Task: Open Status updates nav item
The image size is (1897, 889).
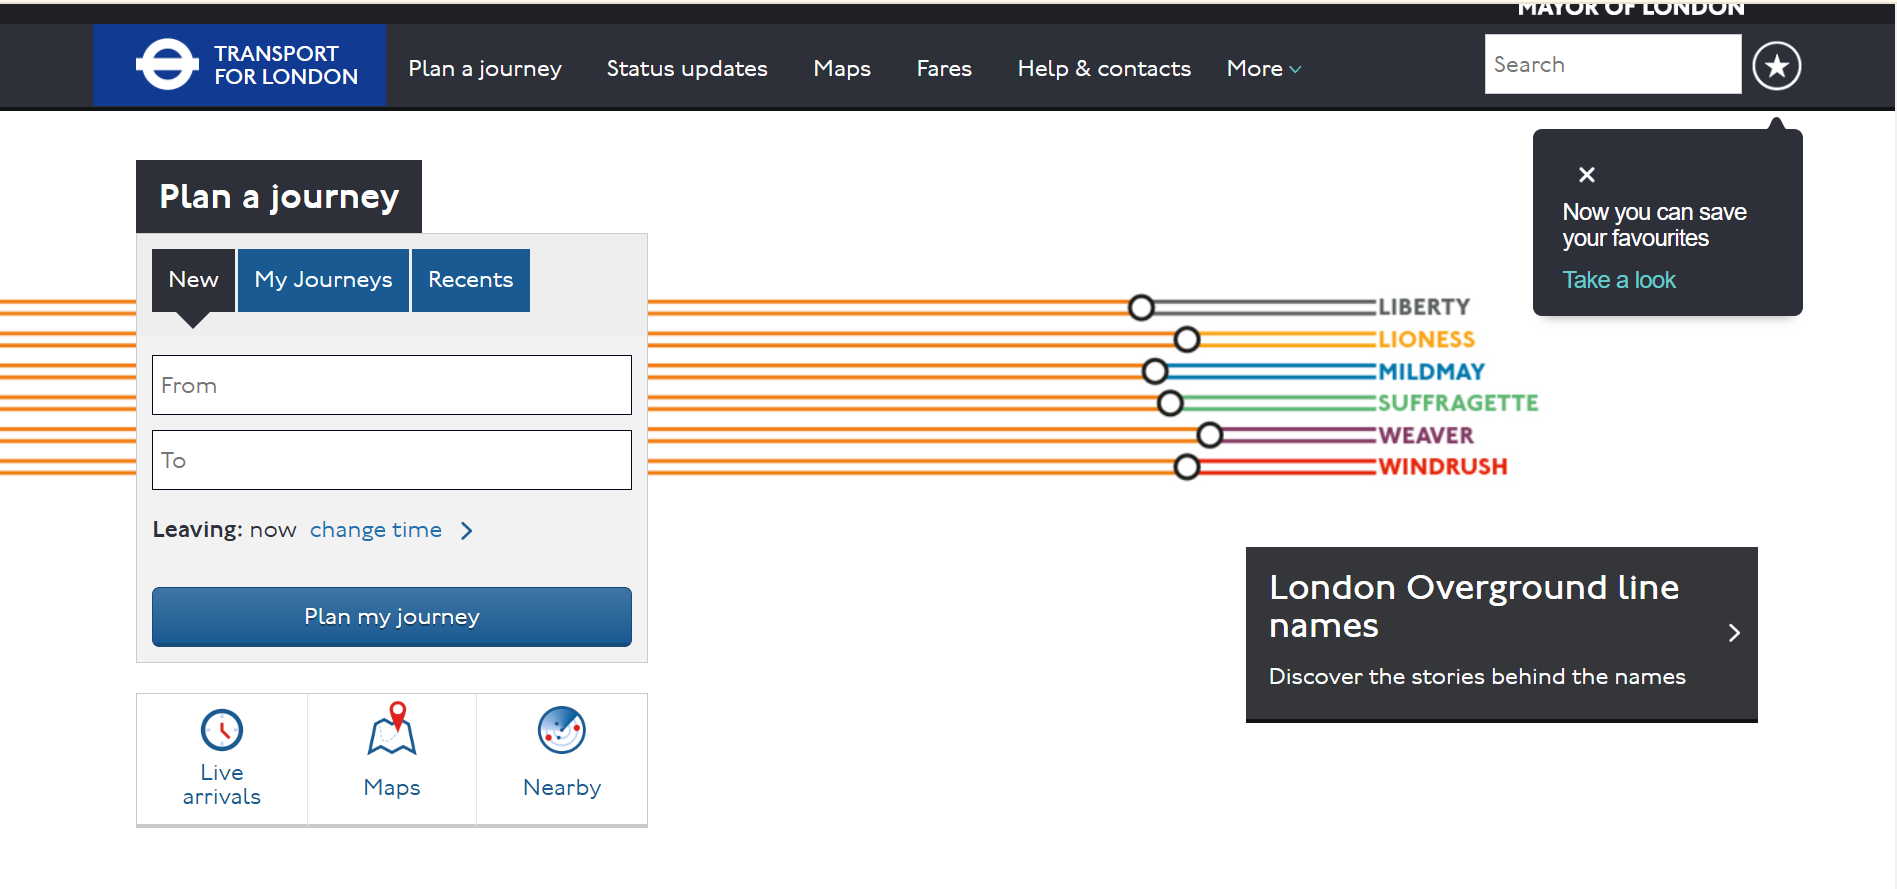Action: click(x=687, y=68)
